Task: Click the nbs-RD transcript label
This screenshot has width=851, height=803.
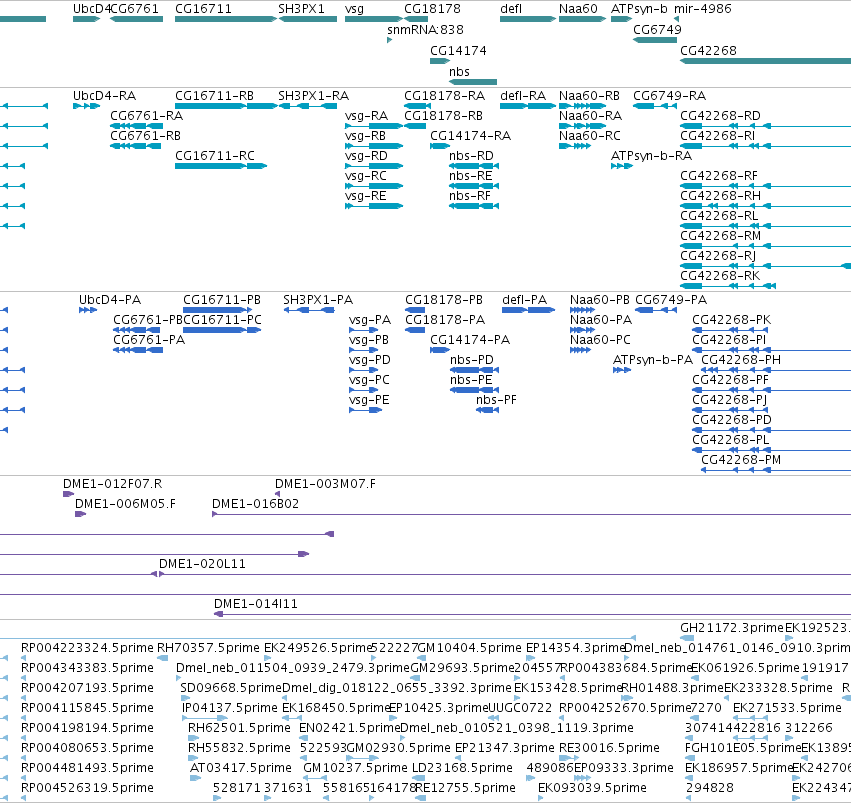Action: pos(471,156)
